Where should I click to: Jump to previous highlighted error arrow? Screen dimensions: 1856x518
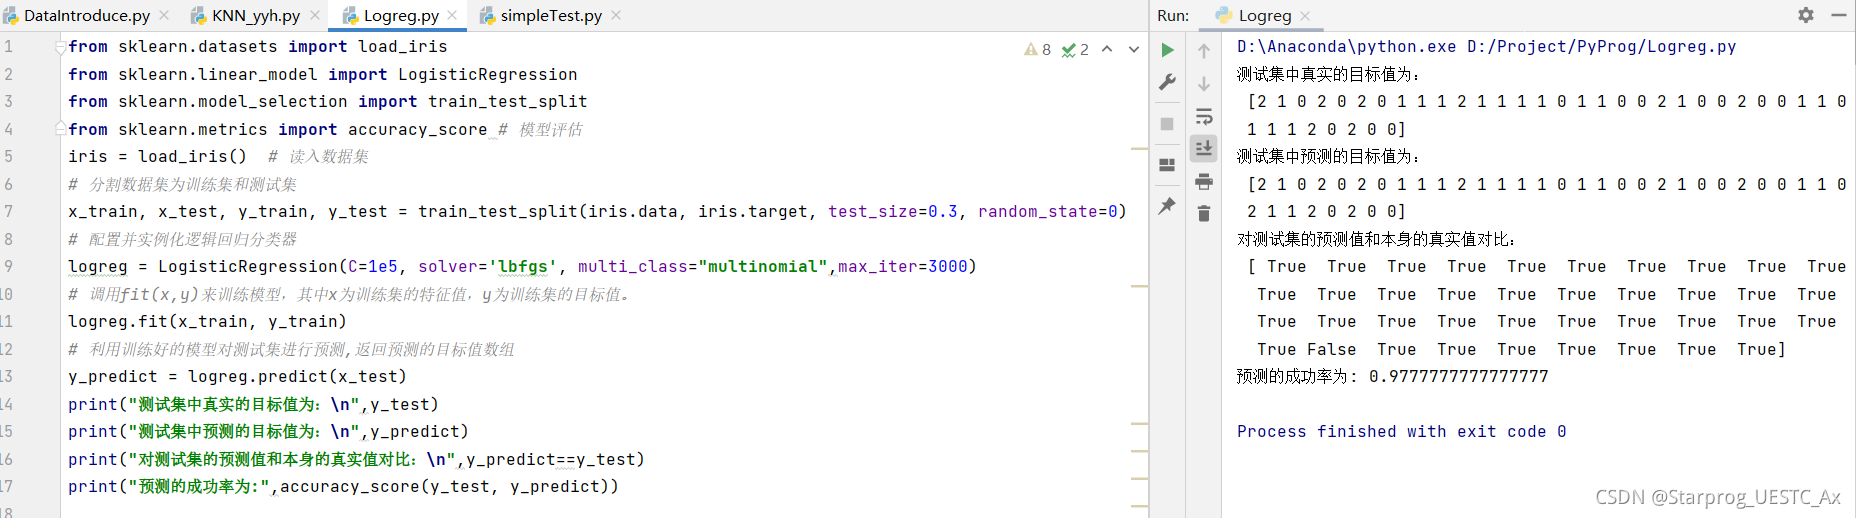click(x=1107, y=49)
